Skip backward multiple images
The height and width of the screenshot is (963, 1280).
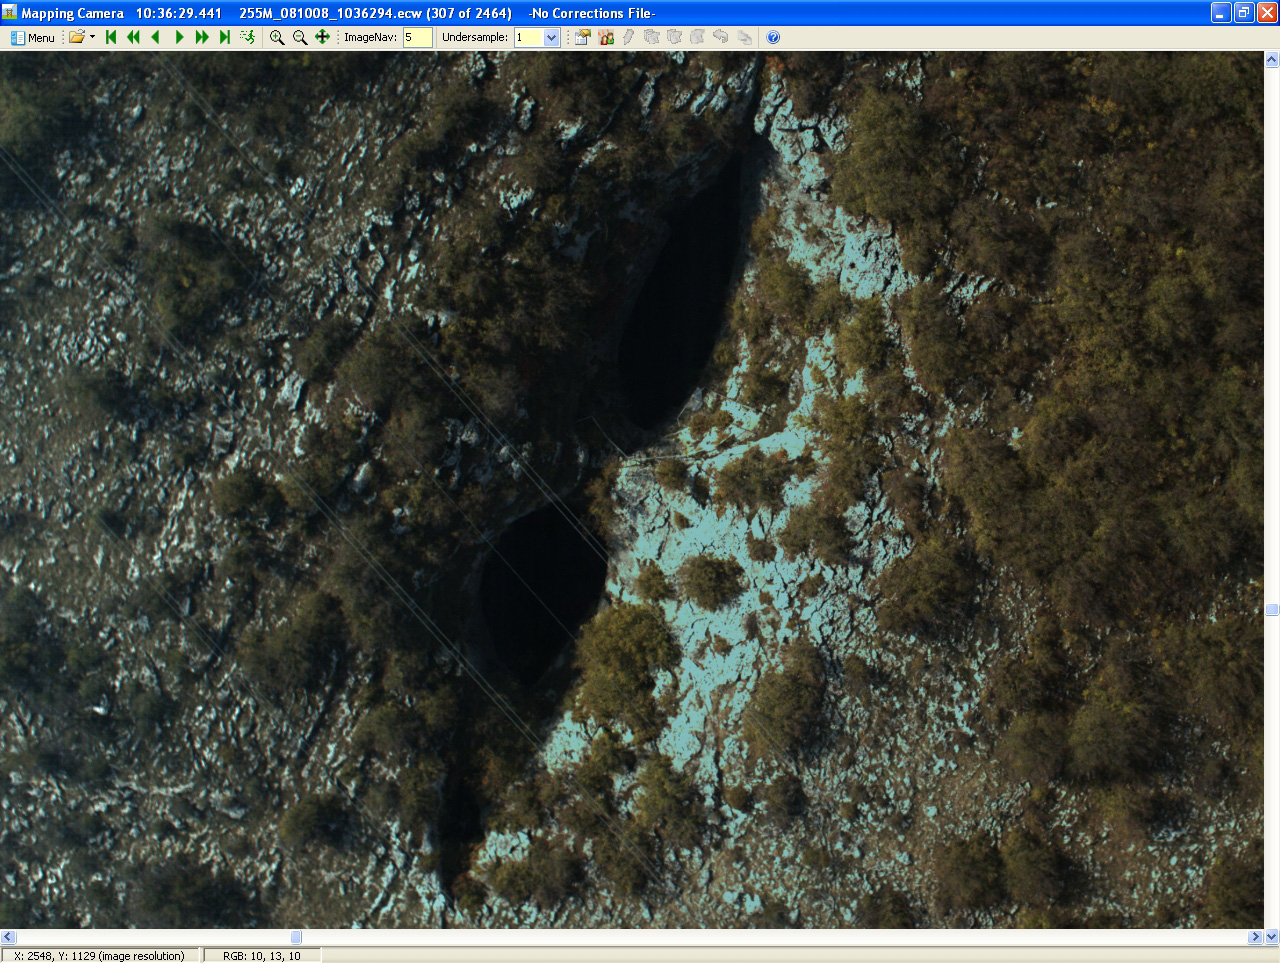click(133, 37)
